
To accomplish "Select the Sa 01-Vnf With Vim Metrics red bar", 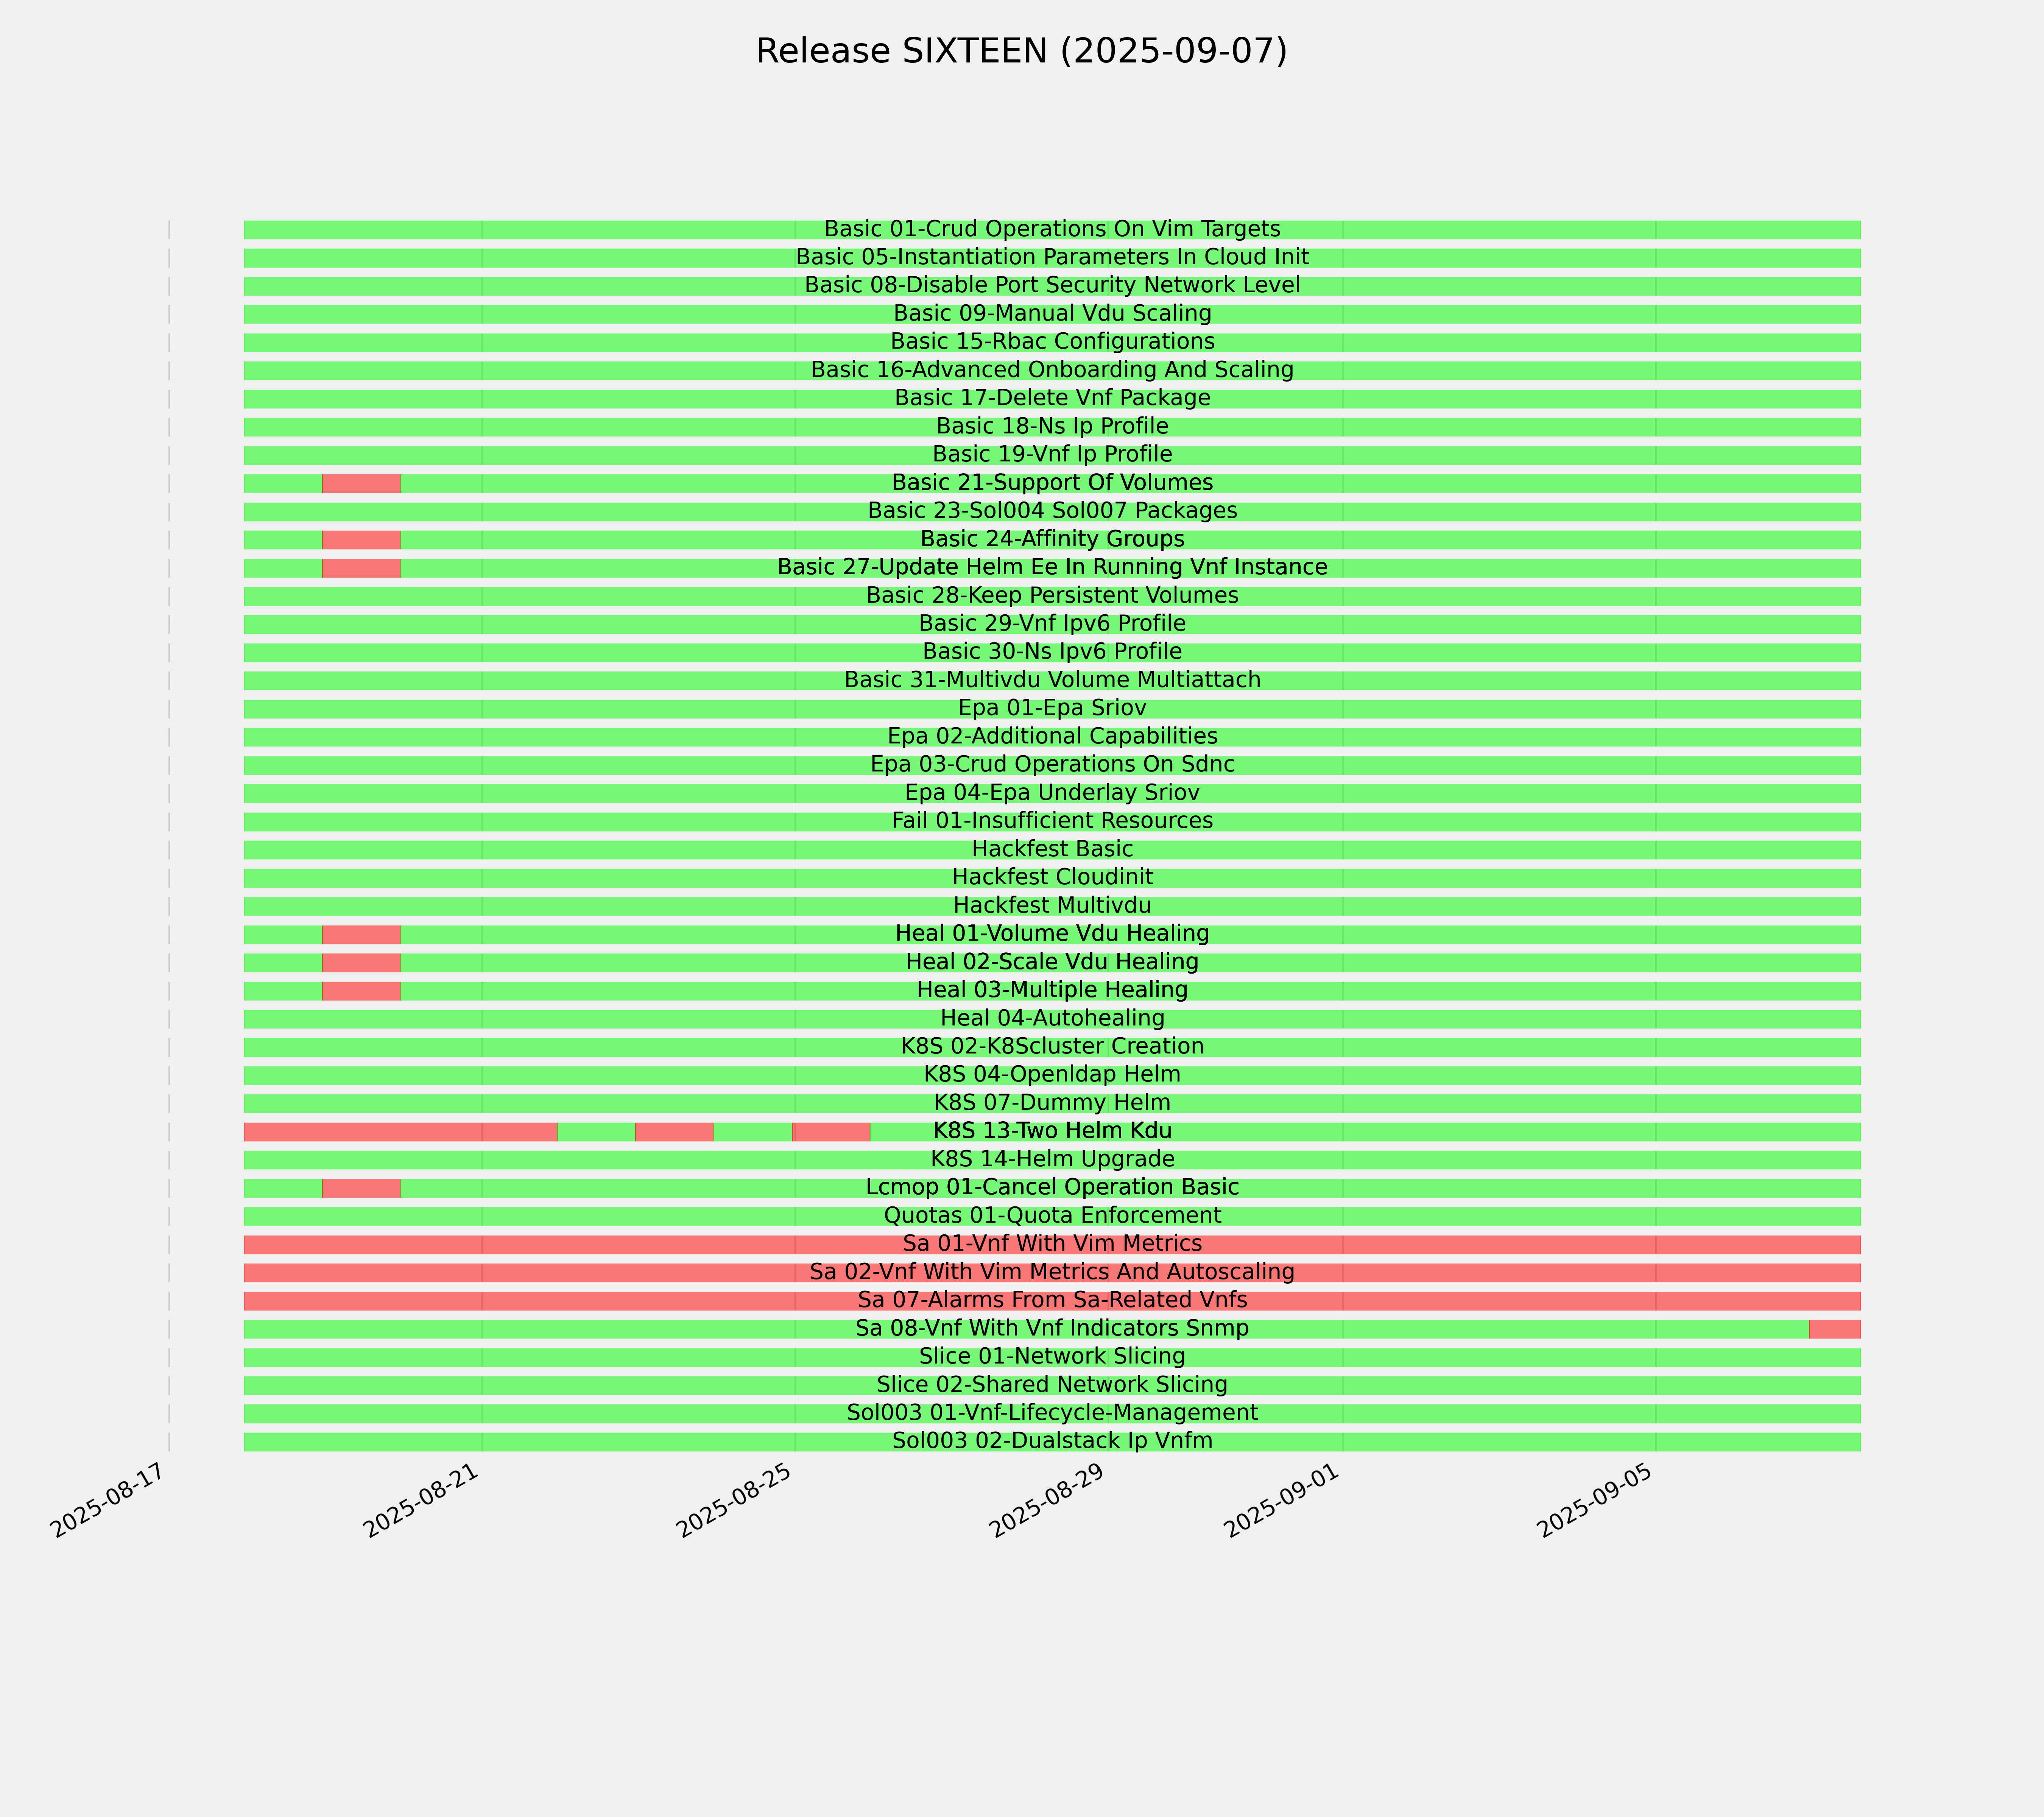I will click(x=1052, y=1244).
